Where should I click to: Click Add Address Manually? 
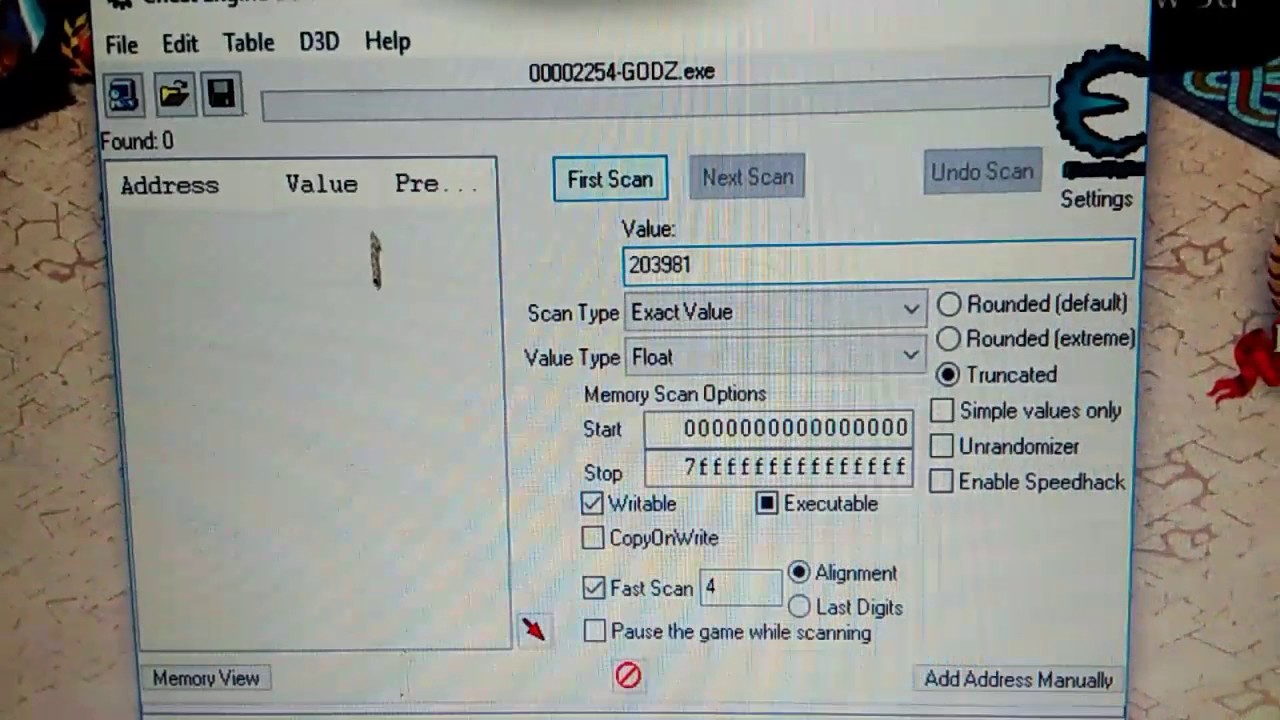1018,679
